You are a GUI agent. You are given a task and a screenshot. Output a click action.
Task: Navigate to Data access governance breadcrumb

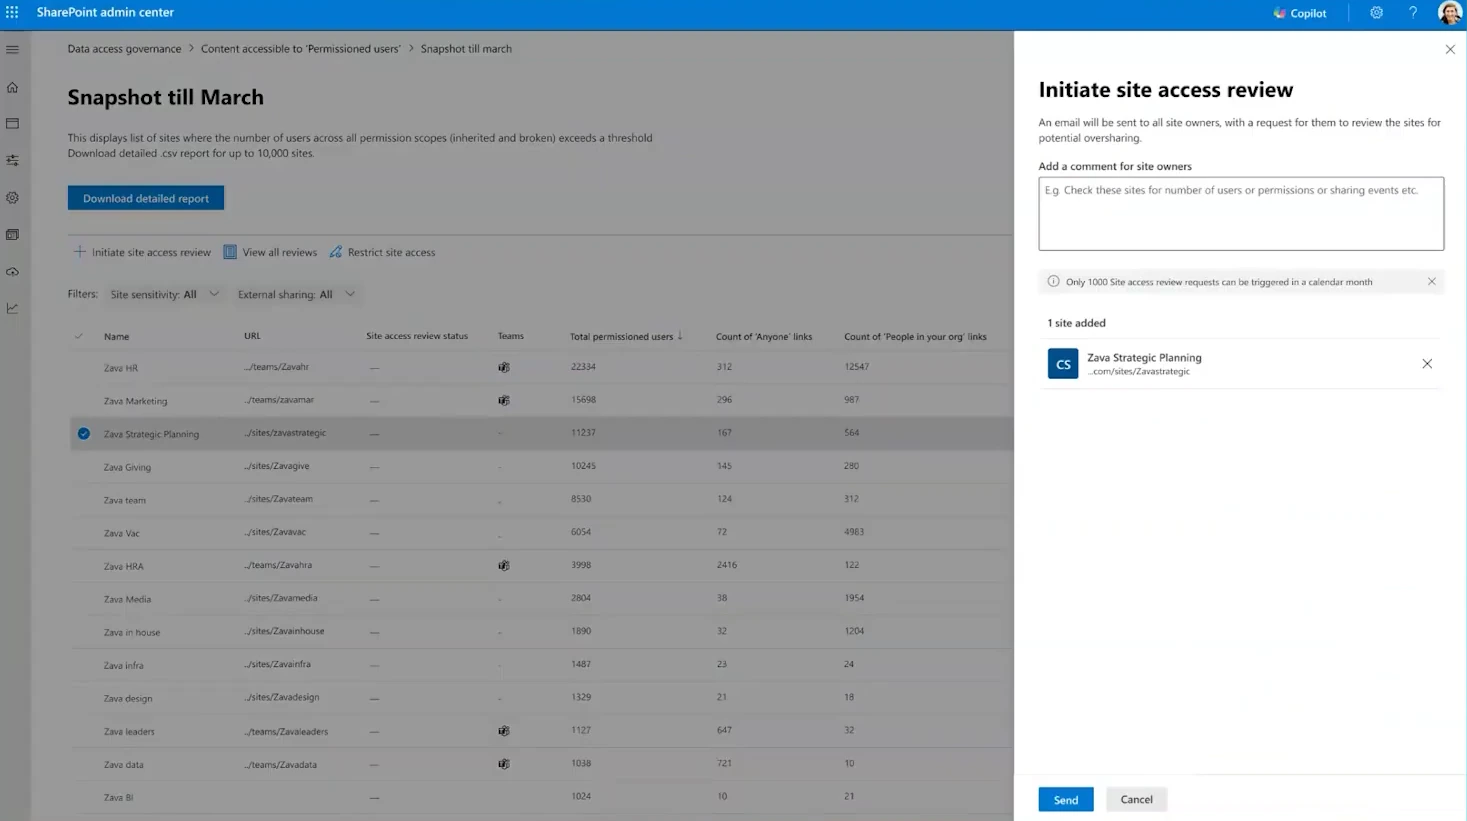coord(124,48)
